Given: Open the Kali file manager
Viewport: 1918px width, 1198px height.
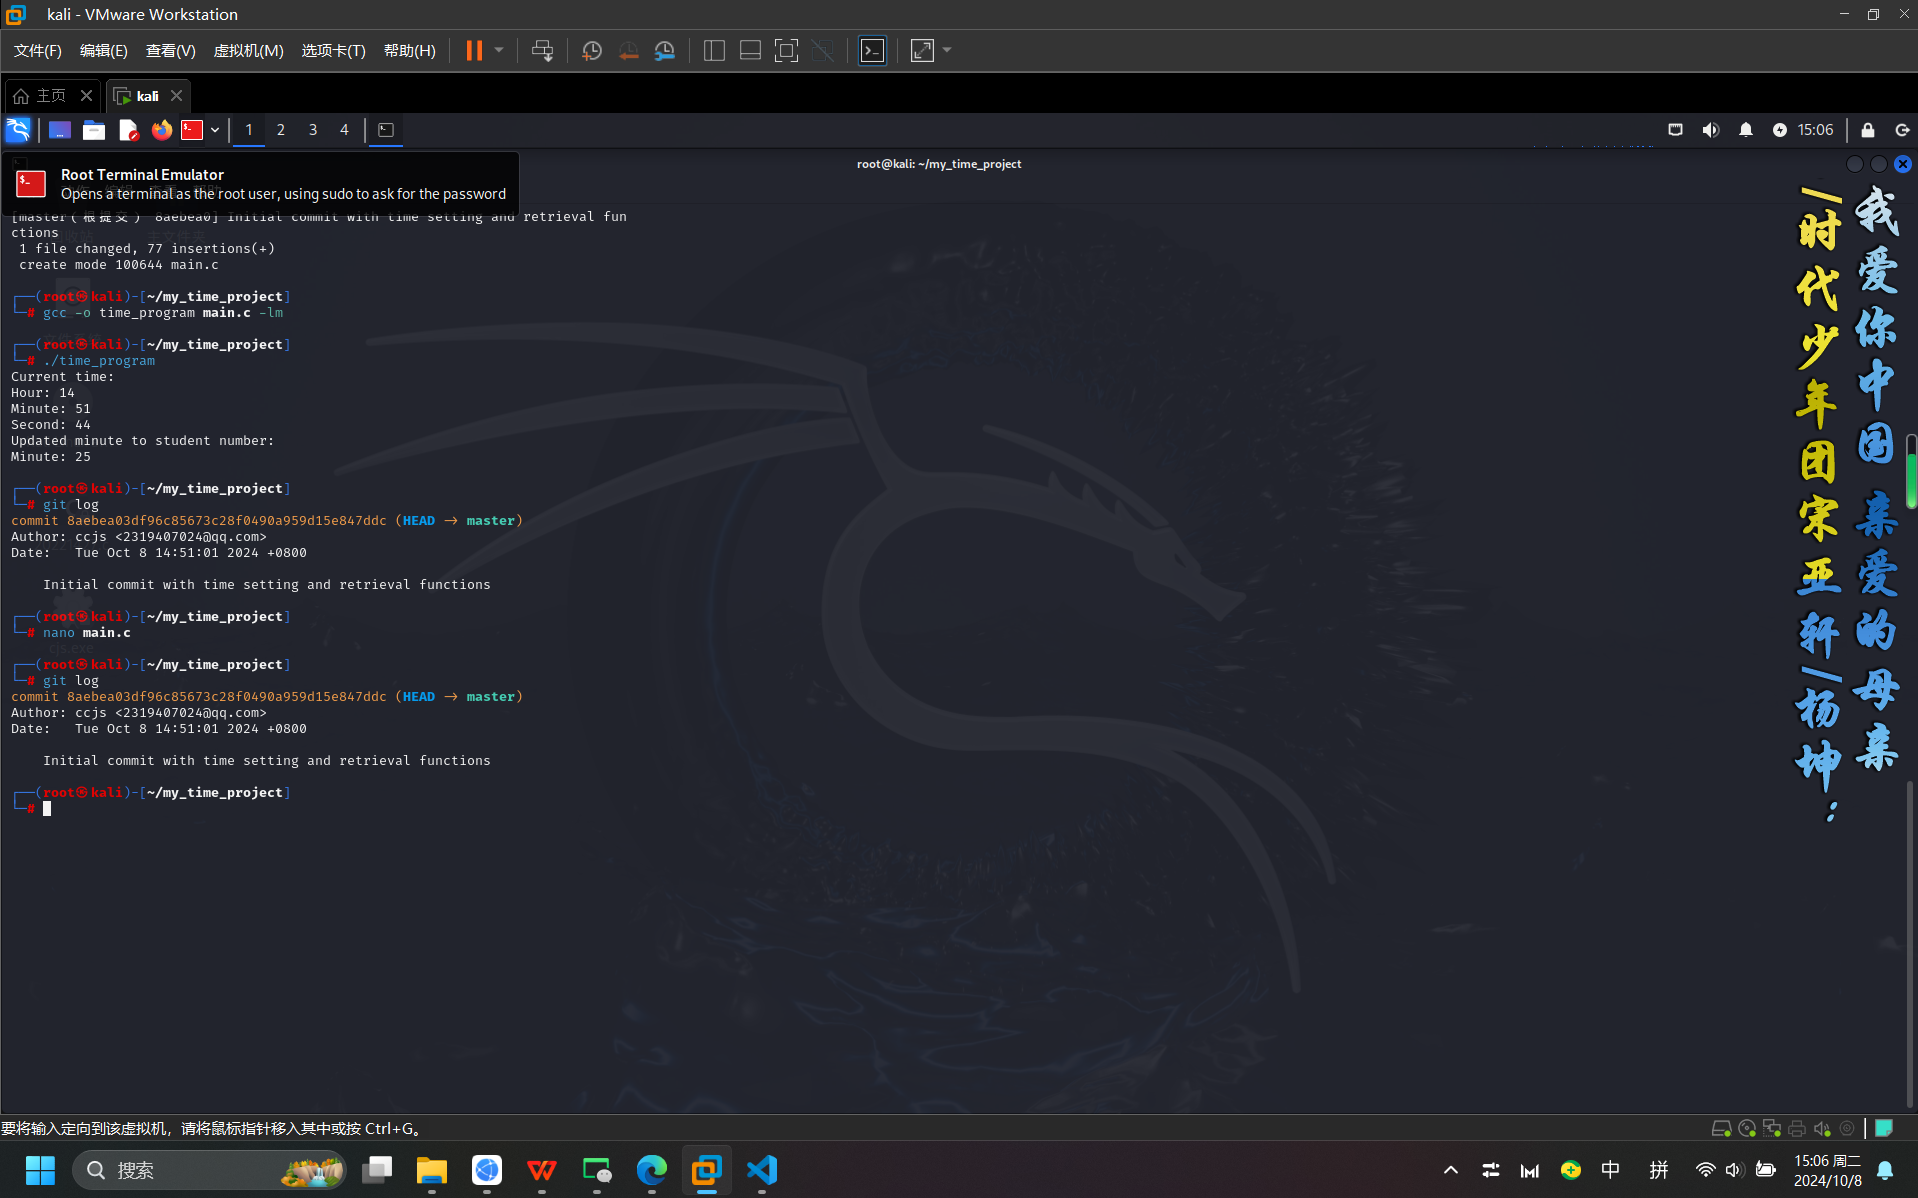Looking at the screenshot, I should pos(94,130).
